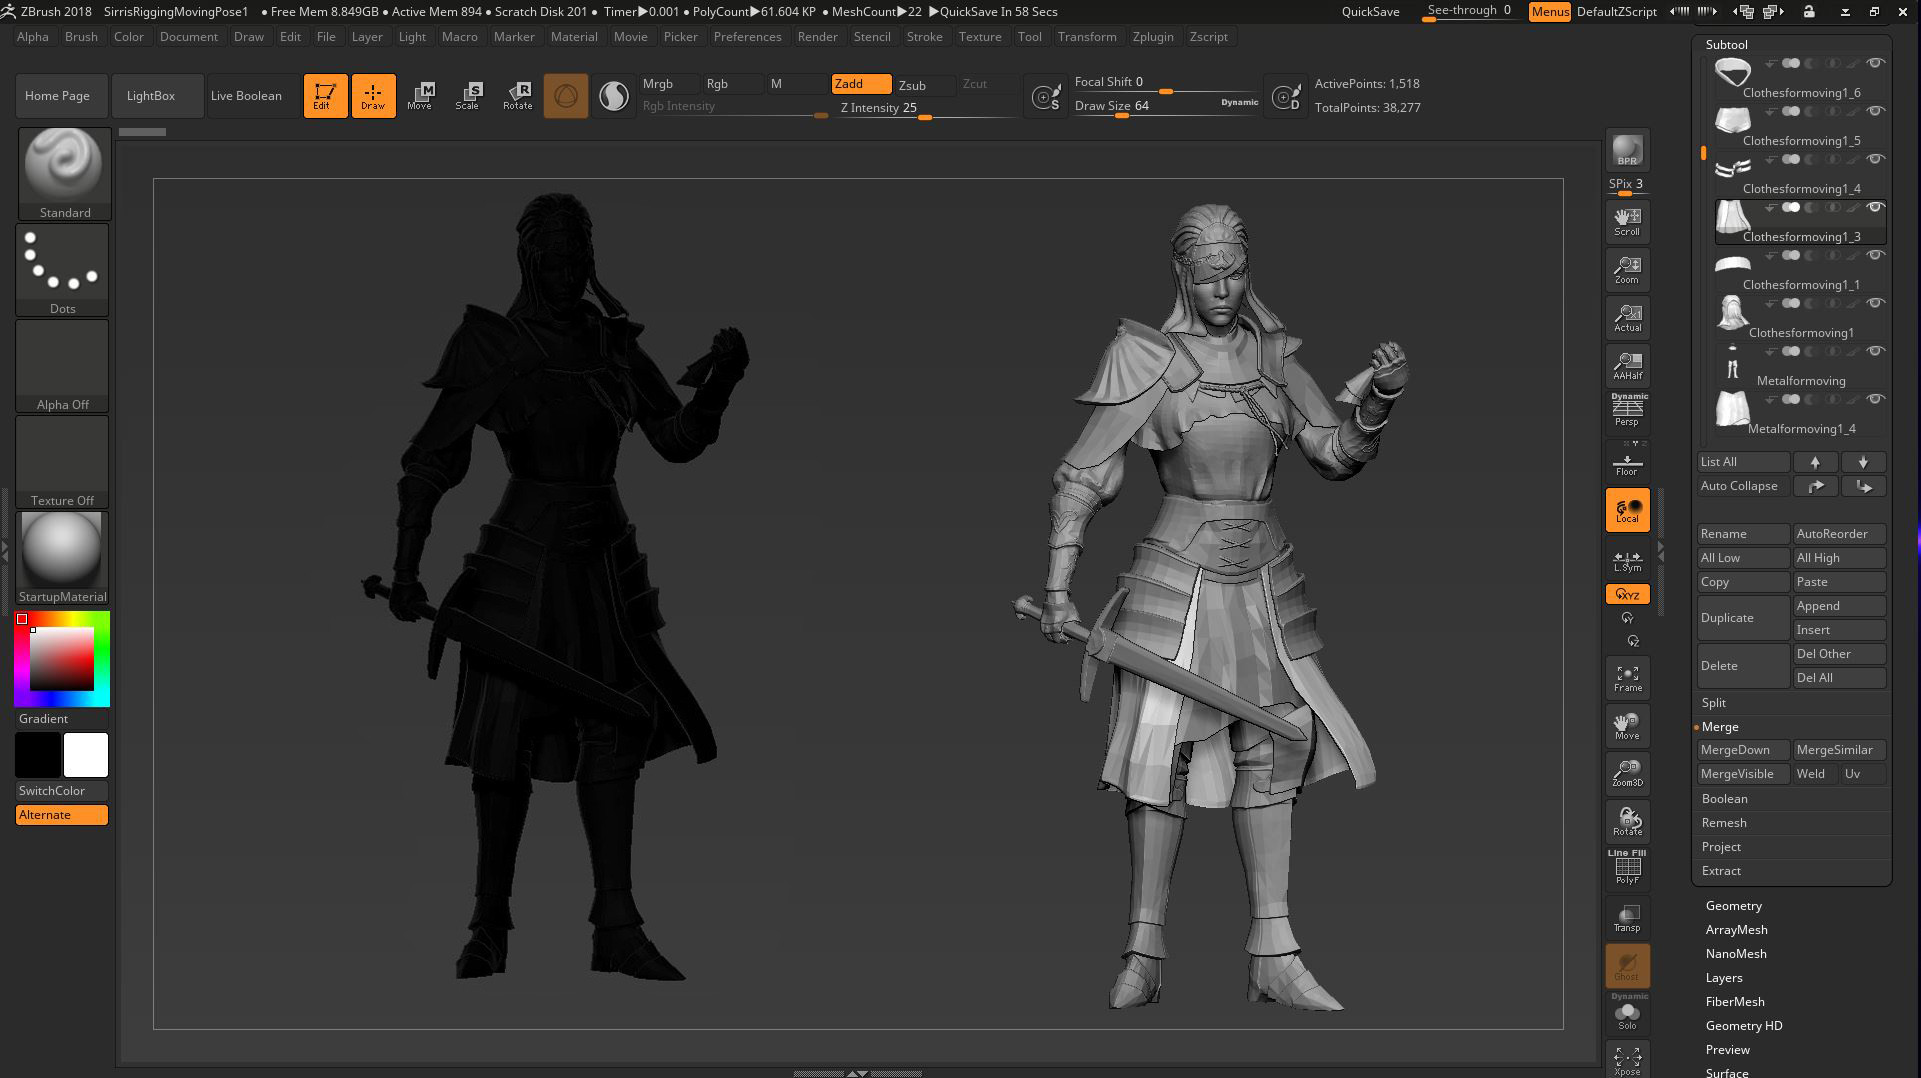Click the L.Sym icon

tap(1627, 560)
